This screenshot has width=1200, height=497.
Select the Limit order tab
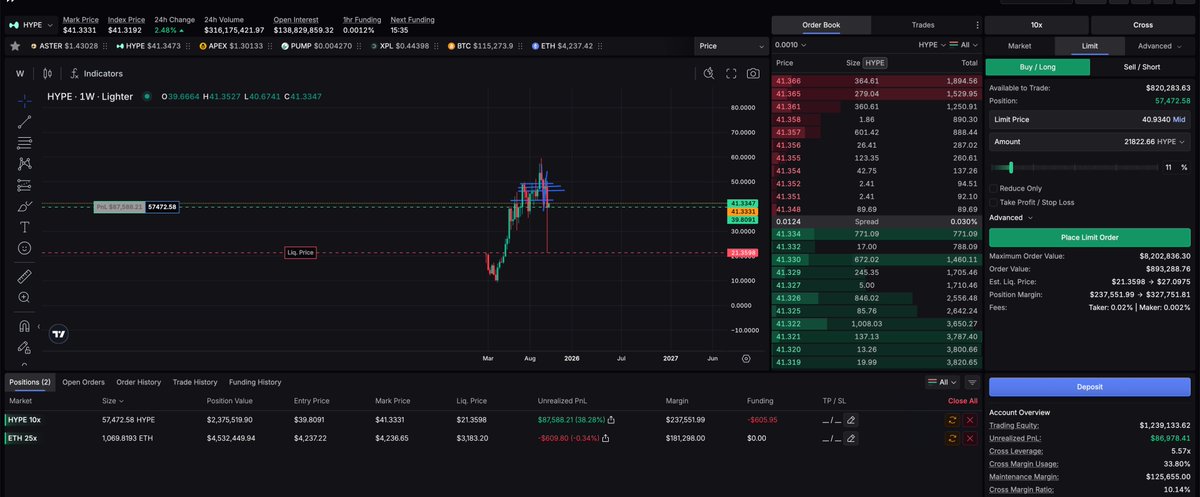(x=1088, y=45)
